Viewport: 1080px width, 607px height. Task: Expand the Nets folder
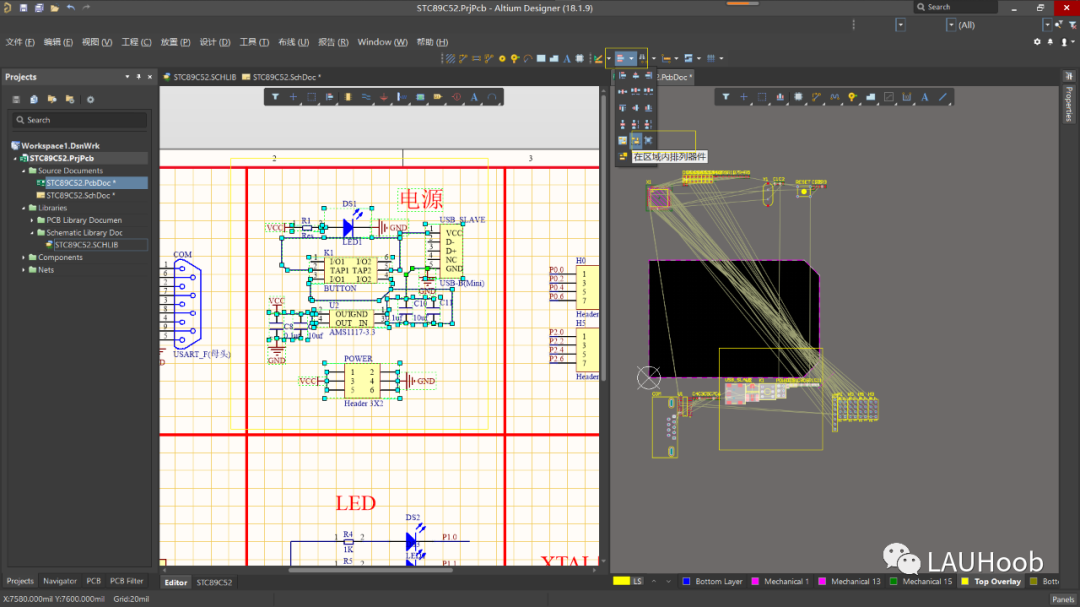(24, 270)
